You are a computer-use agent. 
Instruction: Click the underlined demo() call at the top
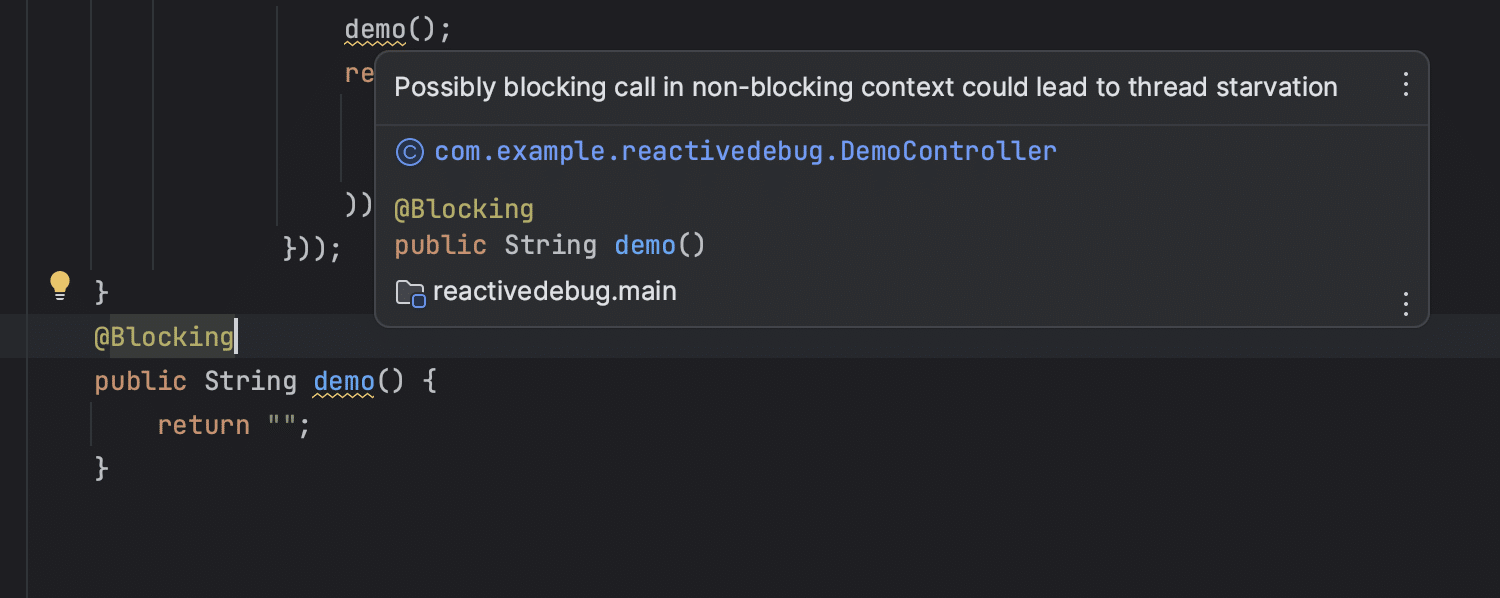(x=375, y=29)
